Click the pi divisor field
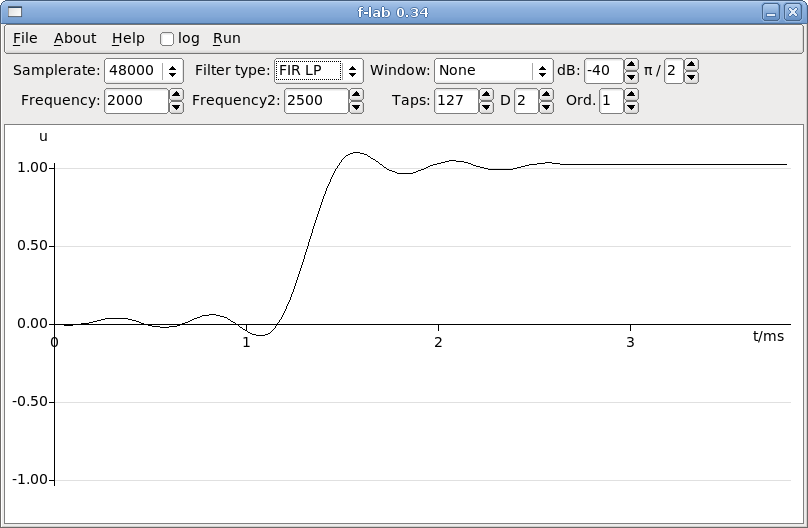This screenshot has height=528, width=808. (x=674, y=71)
